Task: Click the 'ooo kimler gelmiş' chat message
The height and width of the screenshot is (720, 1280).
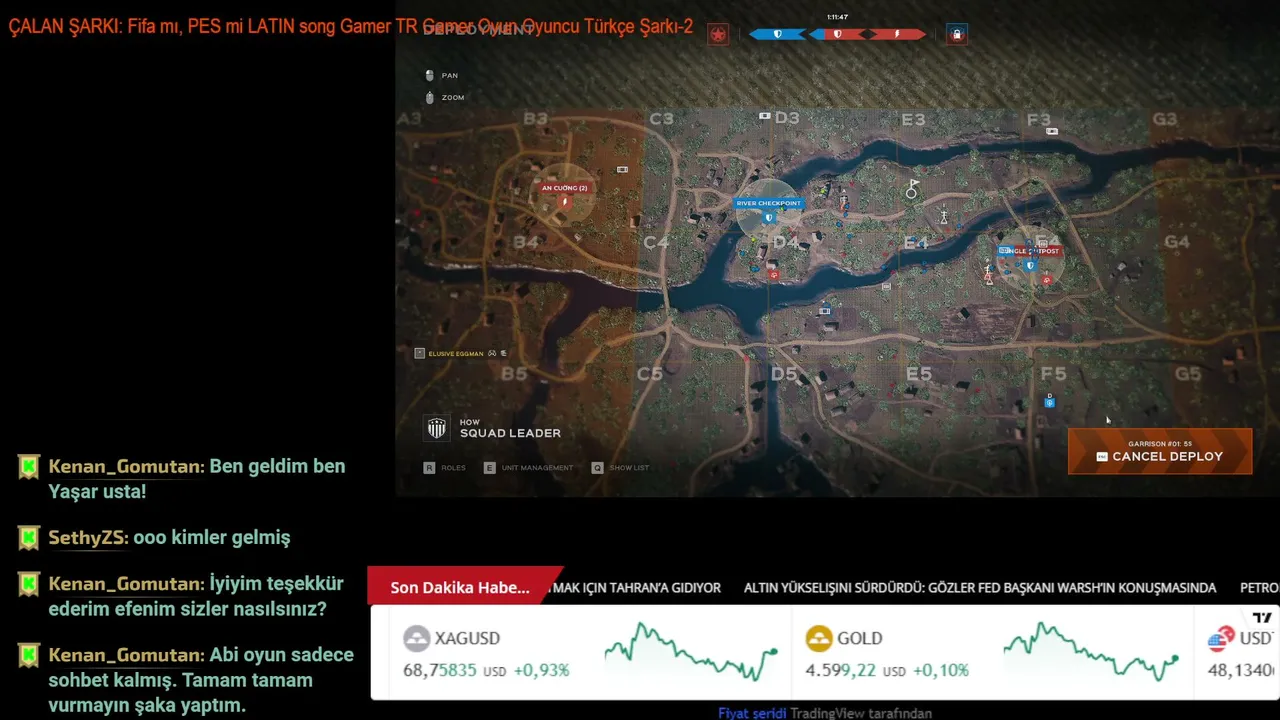Action: coord(212,538)
